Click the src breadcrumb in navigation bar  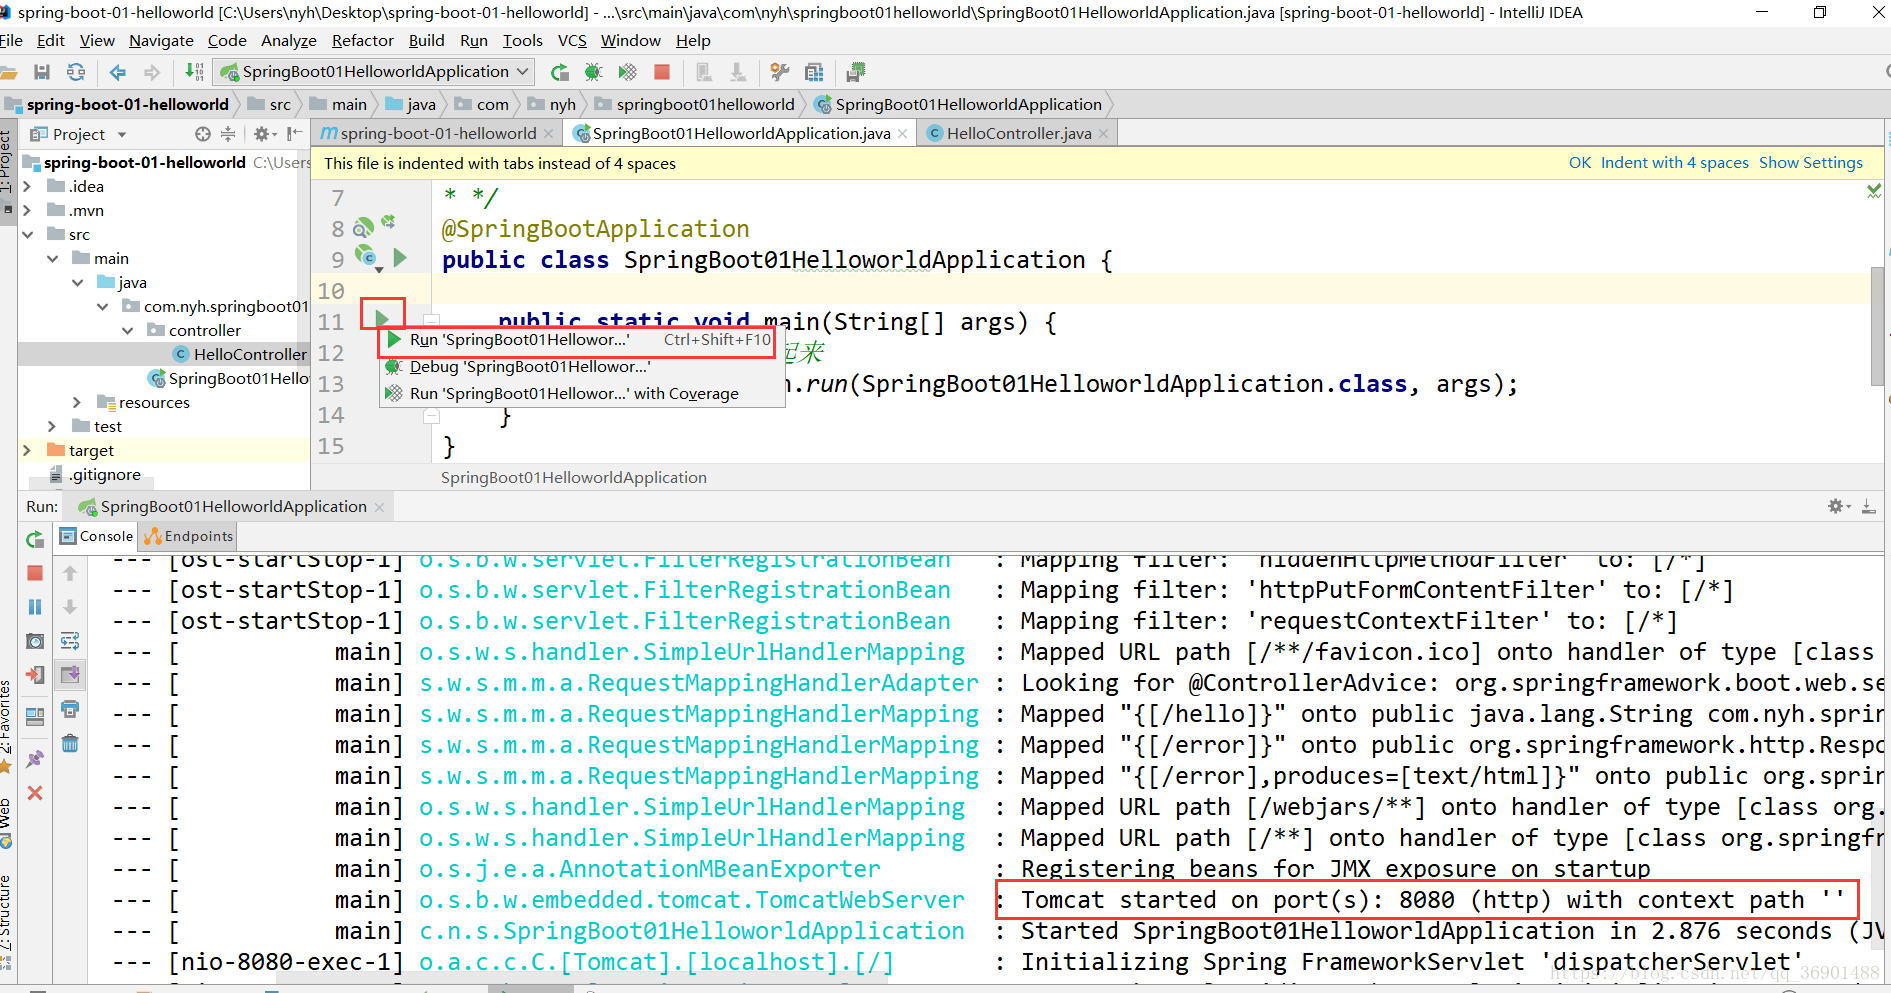pyautogui.click(x=271, y=104)
